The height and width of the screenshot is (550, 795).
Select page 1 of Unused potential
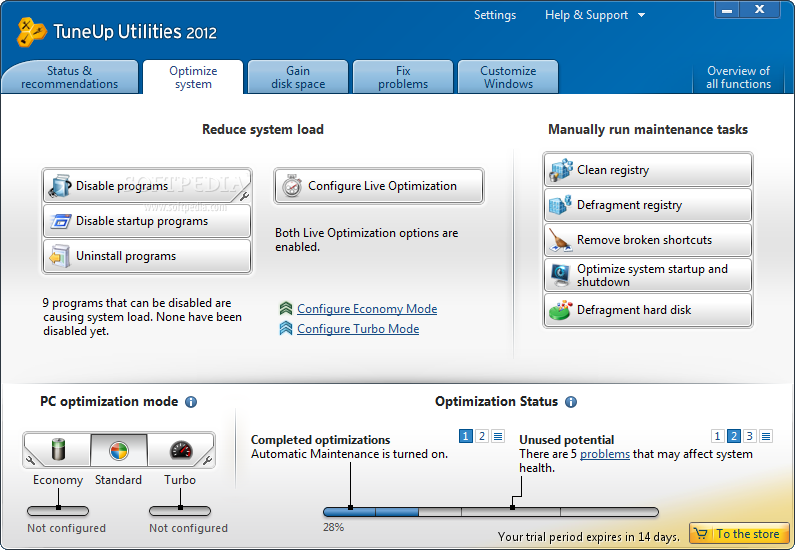click(x=717, y=436)
